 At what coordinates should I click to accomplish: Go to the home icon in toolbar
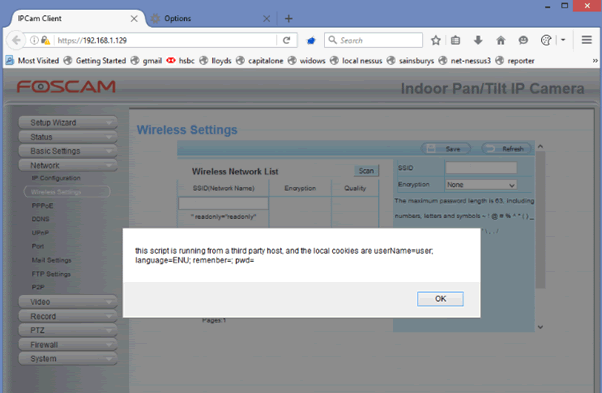[501, 40]
